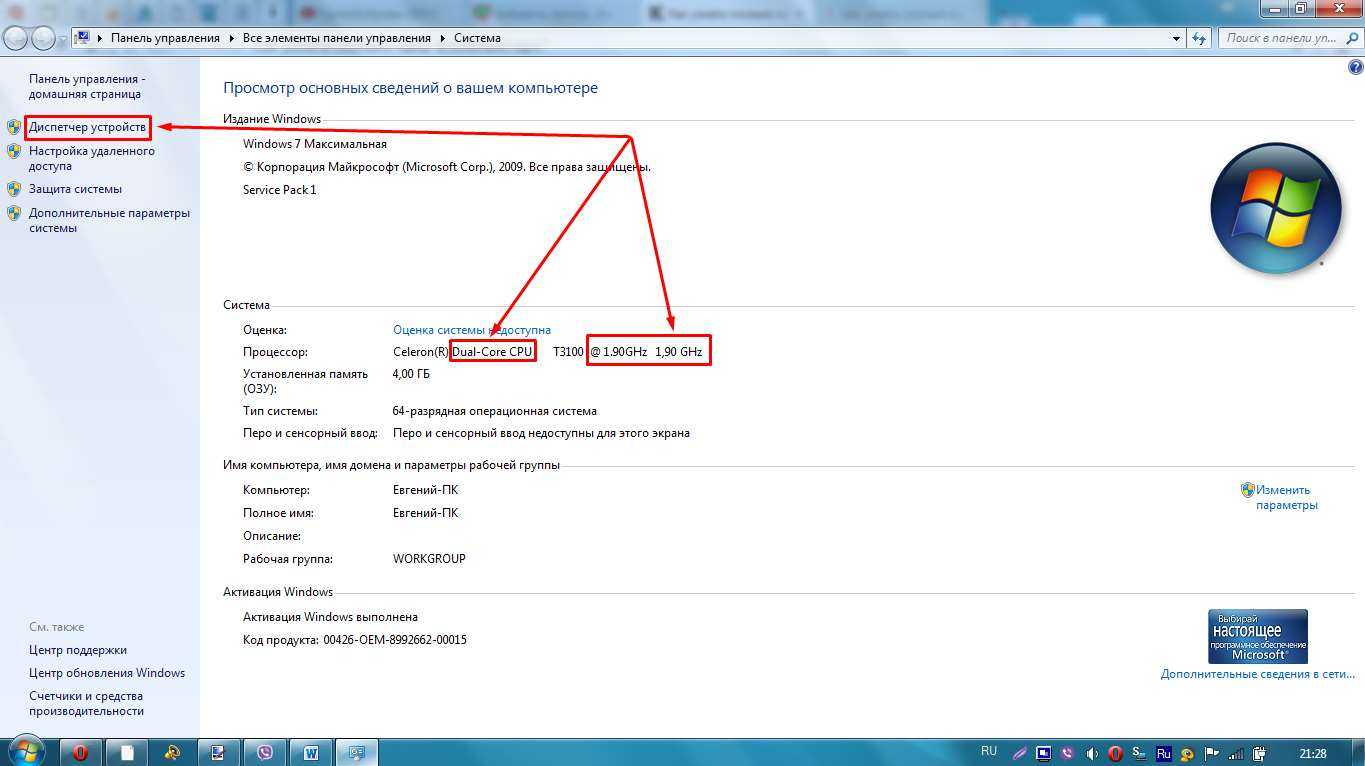Click the Viber icon in system tray
Viewport: 1365px width, 766px height.
pos(1067,753)
